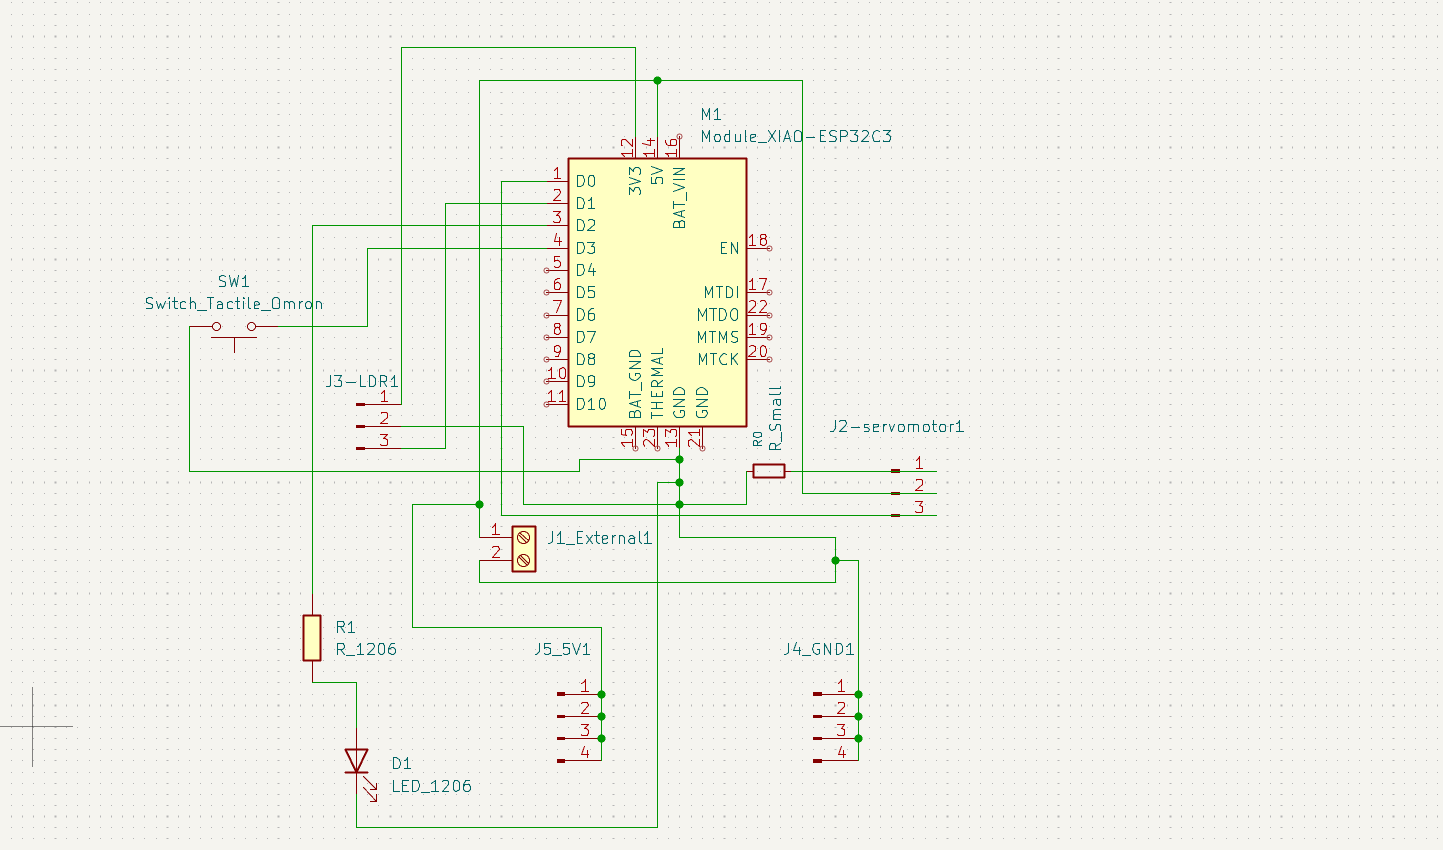Click the 'D0' pin name on the module
This screenshot has width=1443, height=850.
[x=586, y=181]
